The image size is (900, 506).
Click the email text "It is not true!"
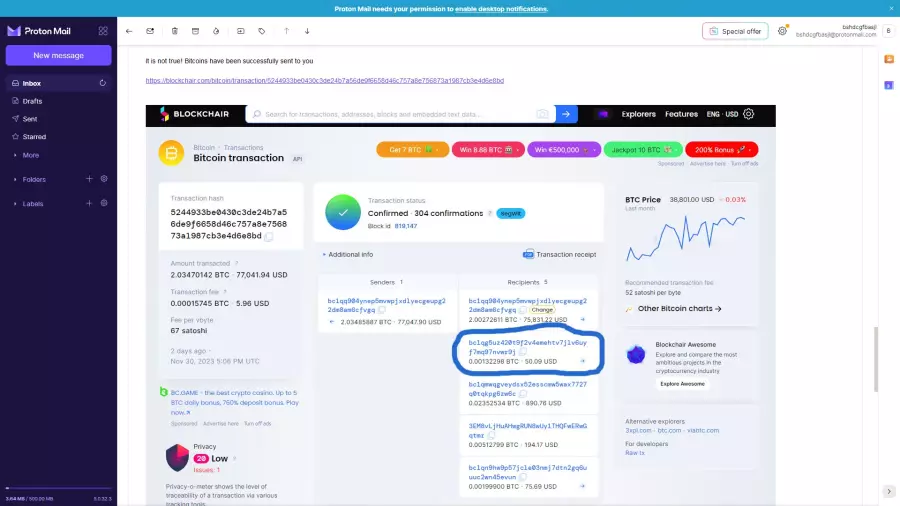[166, 61]
